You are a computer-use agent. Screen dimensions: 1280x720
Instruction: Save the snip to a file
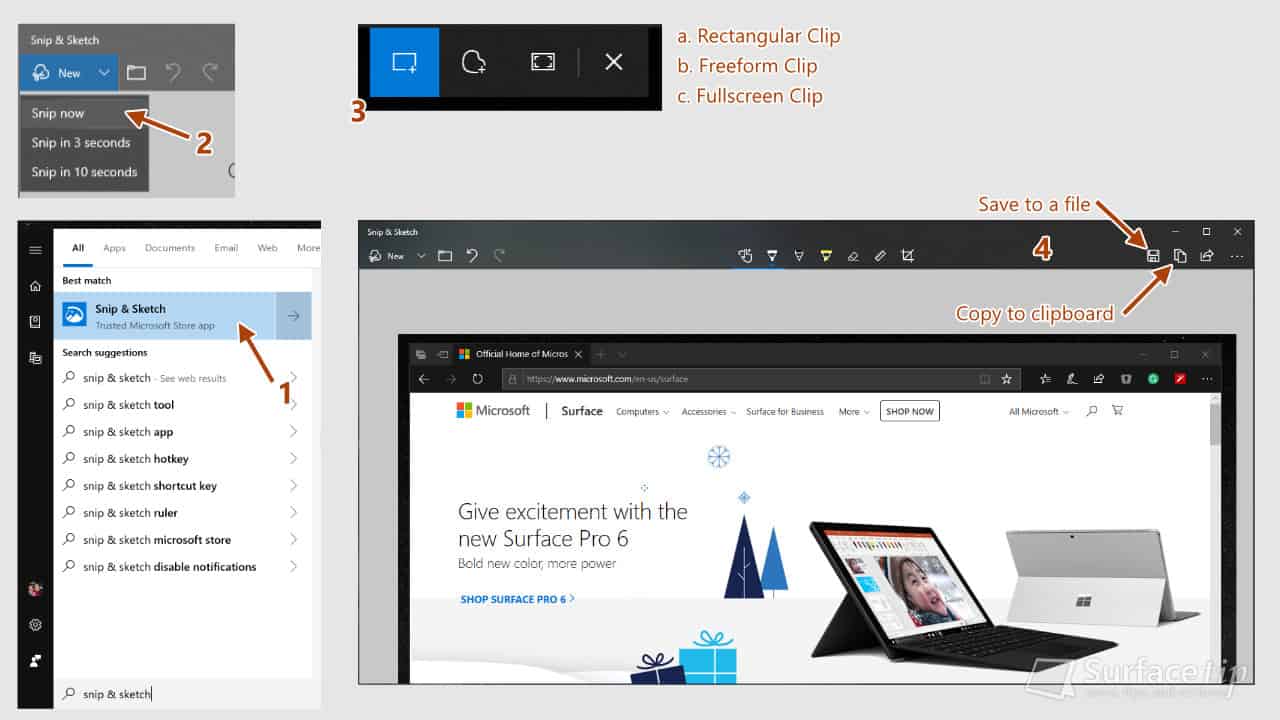click(1154, 255)
